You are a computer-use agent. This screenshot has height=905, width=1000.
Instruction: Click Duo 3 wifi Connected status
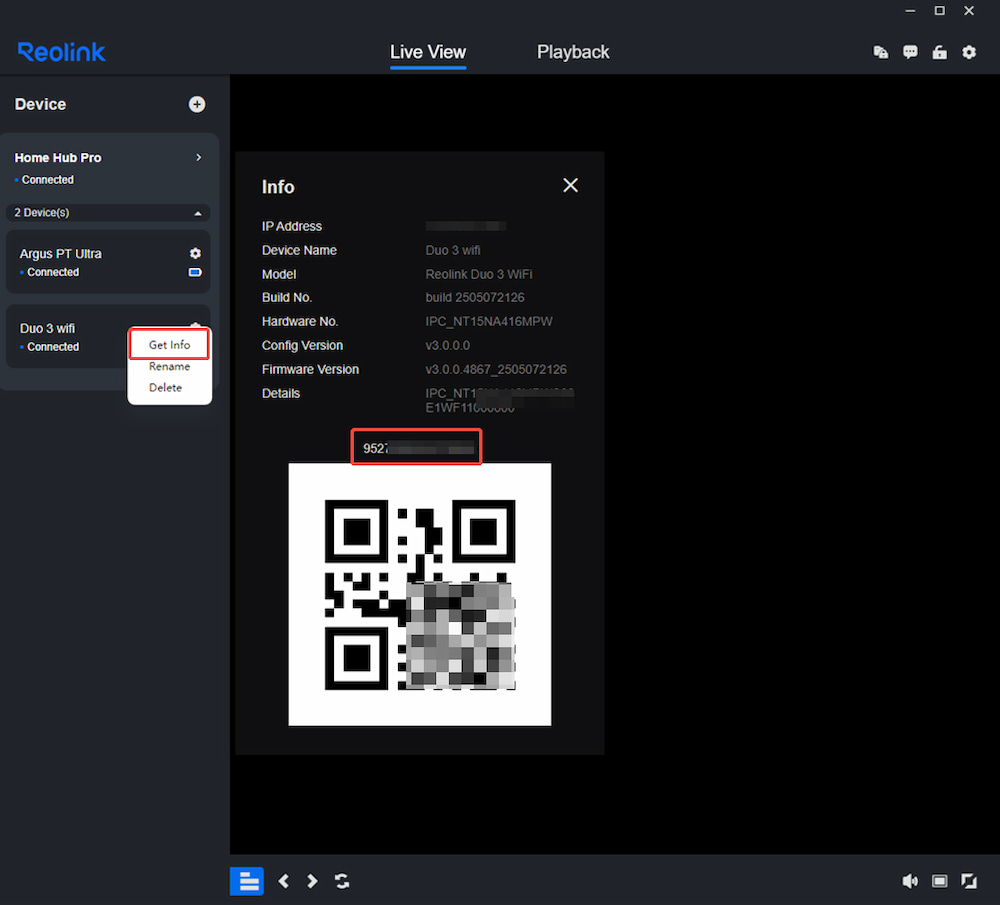coord(53,347)
